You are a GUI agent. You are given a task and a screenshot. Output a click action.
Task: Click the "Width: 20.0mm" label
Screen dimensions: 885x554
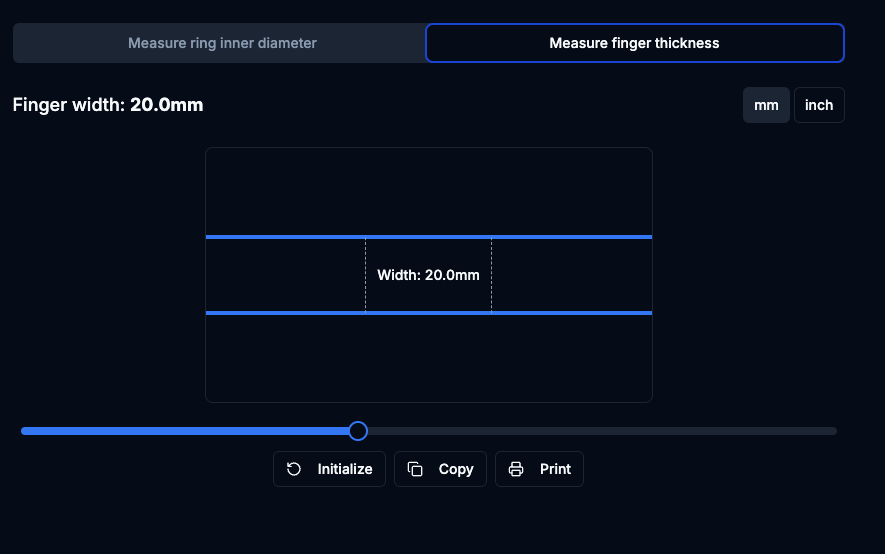coord(428,275)
